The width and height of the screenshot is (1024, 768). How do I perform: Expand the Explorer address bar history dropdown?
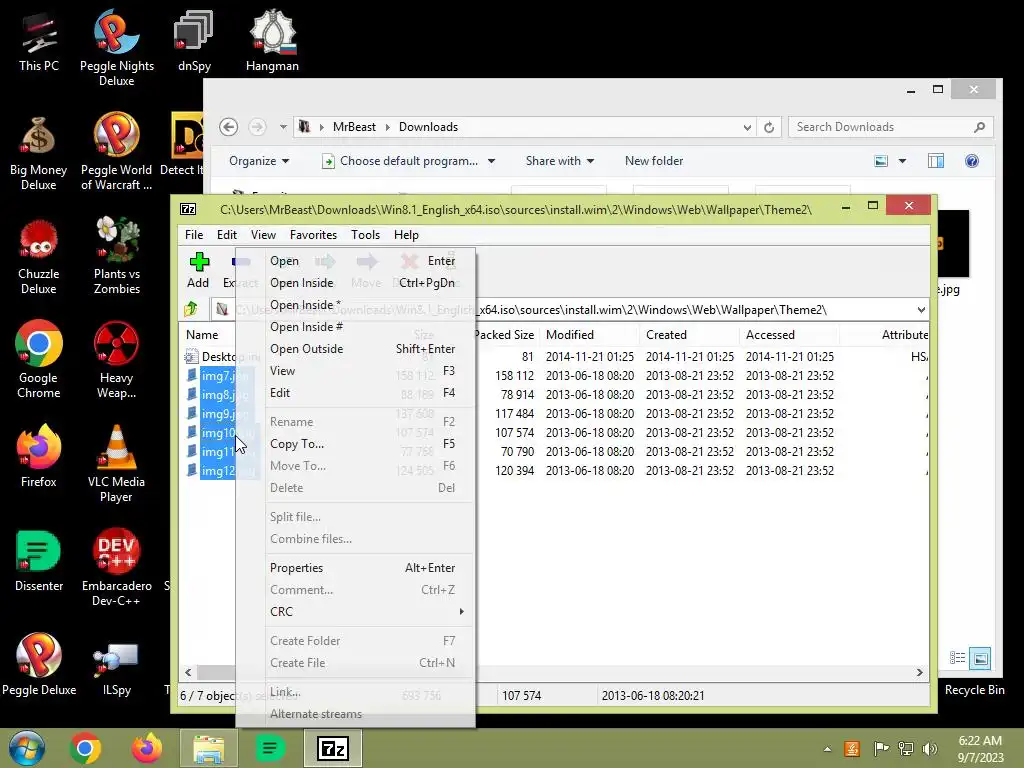tap(747, 127)
